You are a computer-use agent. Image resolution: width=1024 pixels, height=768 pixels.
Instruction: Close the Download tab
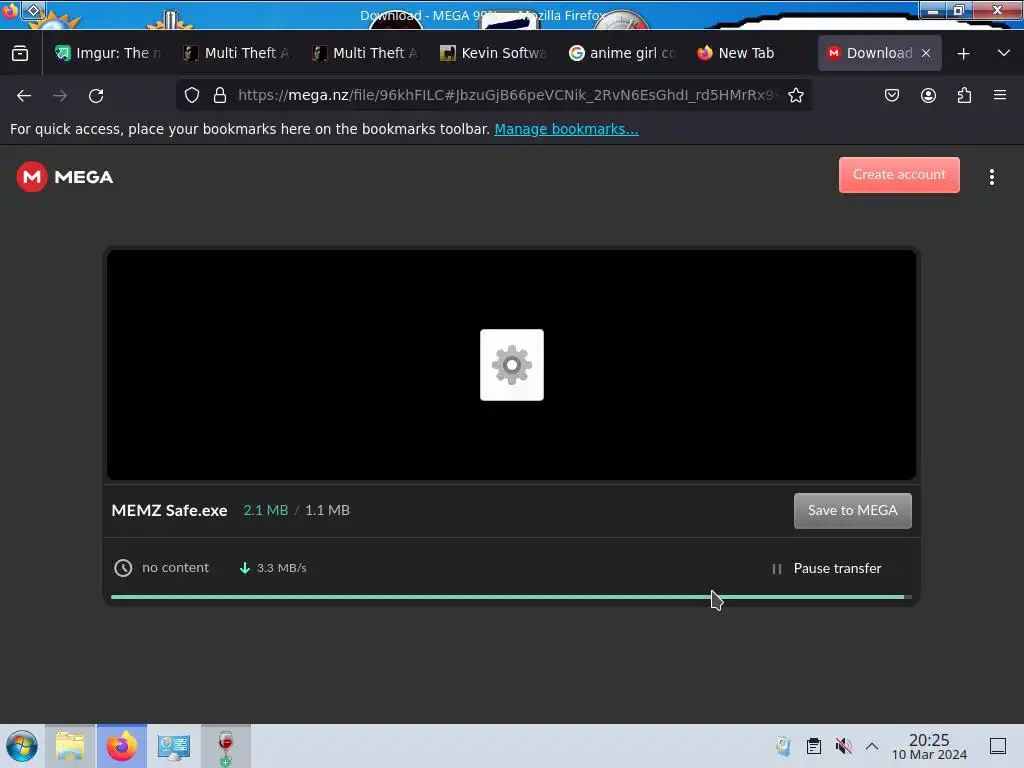(926, 54)
